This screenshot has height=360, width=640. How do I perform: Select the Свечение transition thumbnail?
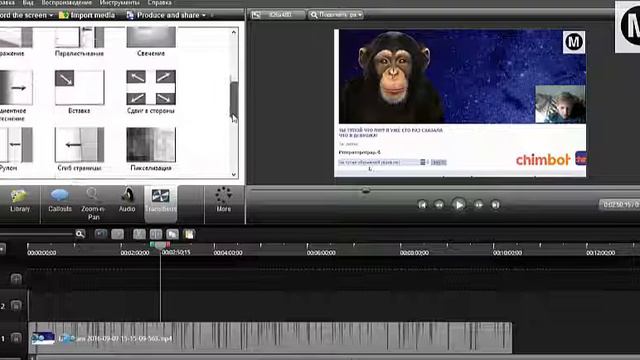point(151,38)
